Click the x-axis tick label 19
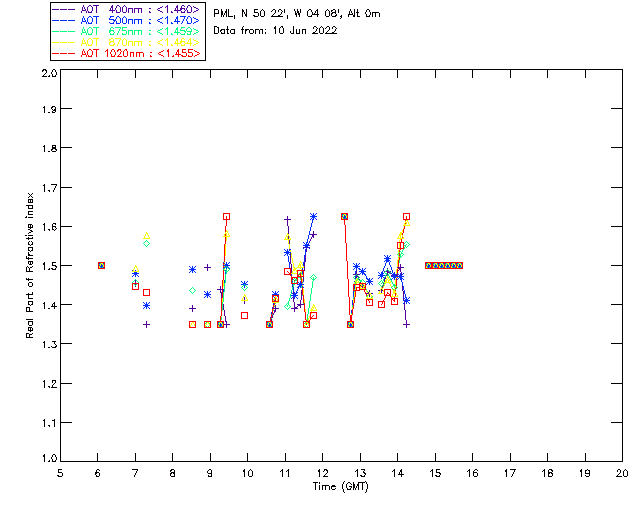 point(585,473)
